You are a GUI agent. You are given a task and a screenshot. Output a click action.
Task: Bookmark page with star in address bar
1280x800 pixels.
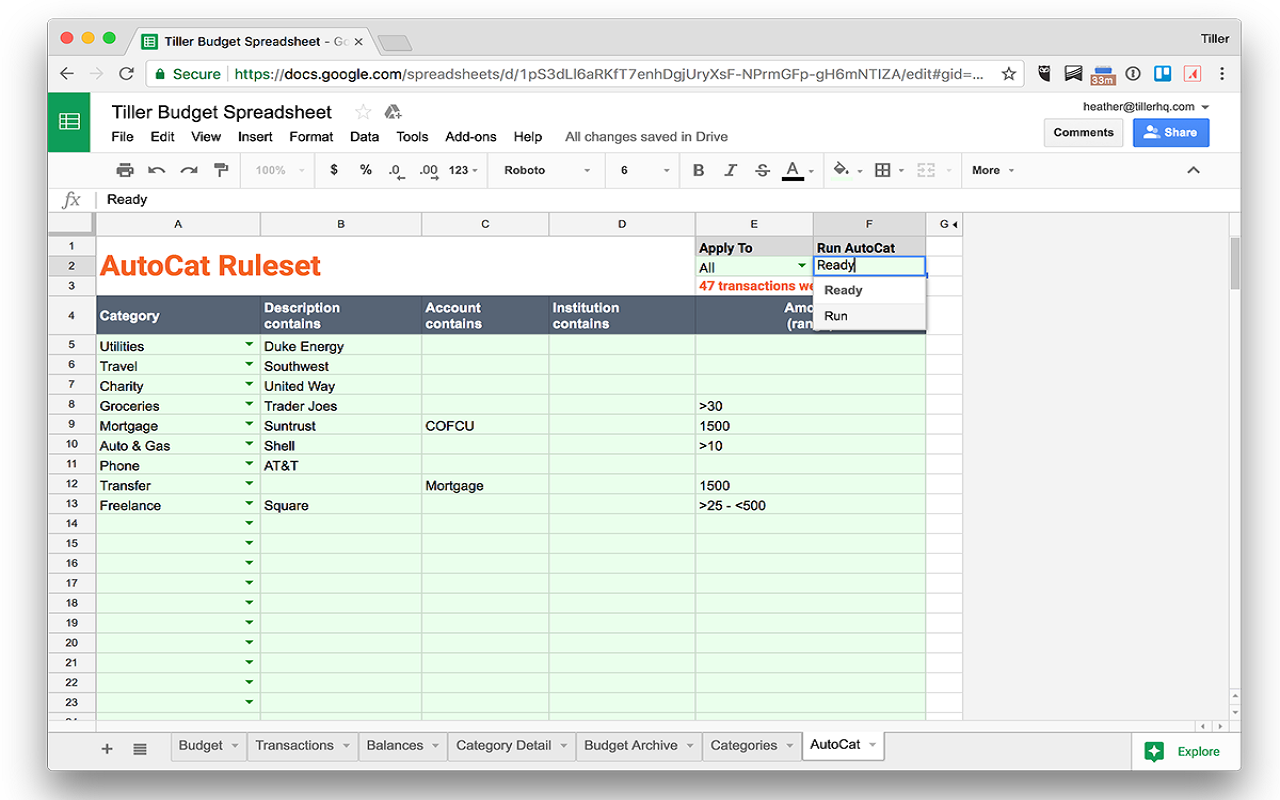1009,74
